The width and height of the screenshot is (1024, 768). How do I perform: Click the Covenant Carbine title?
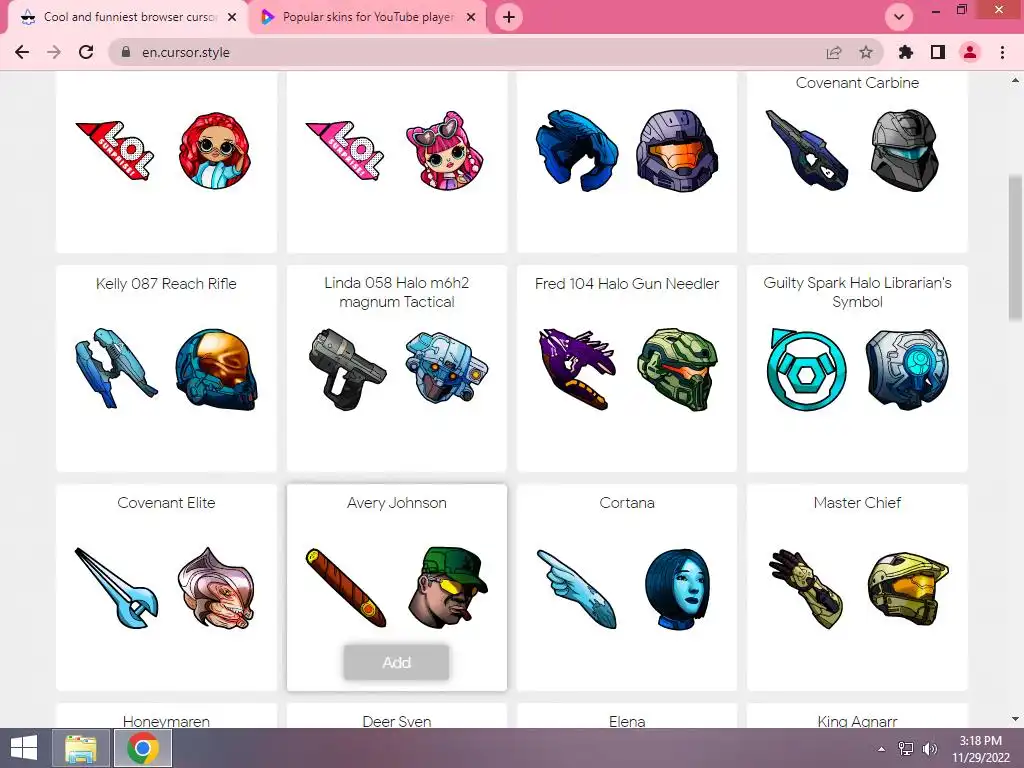point(857,83)
